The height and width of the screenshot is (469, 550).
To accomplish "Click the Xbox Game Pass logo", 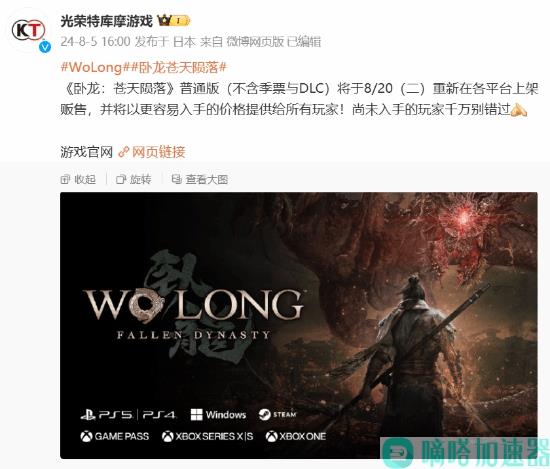I will tap(115, 436).
